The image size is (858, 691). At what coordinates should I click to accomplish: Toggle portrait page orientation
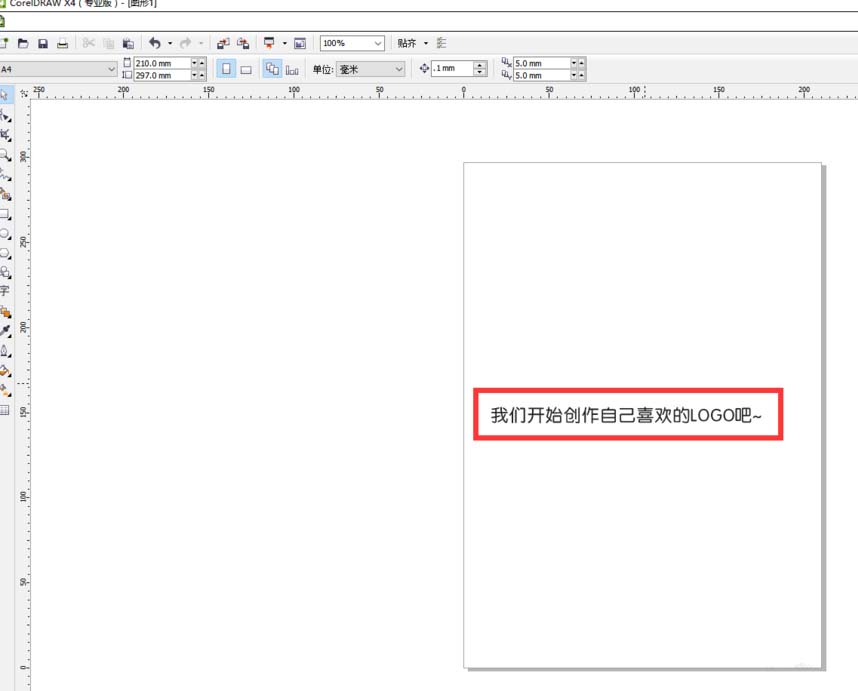225,68
